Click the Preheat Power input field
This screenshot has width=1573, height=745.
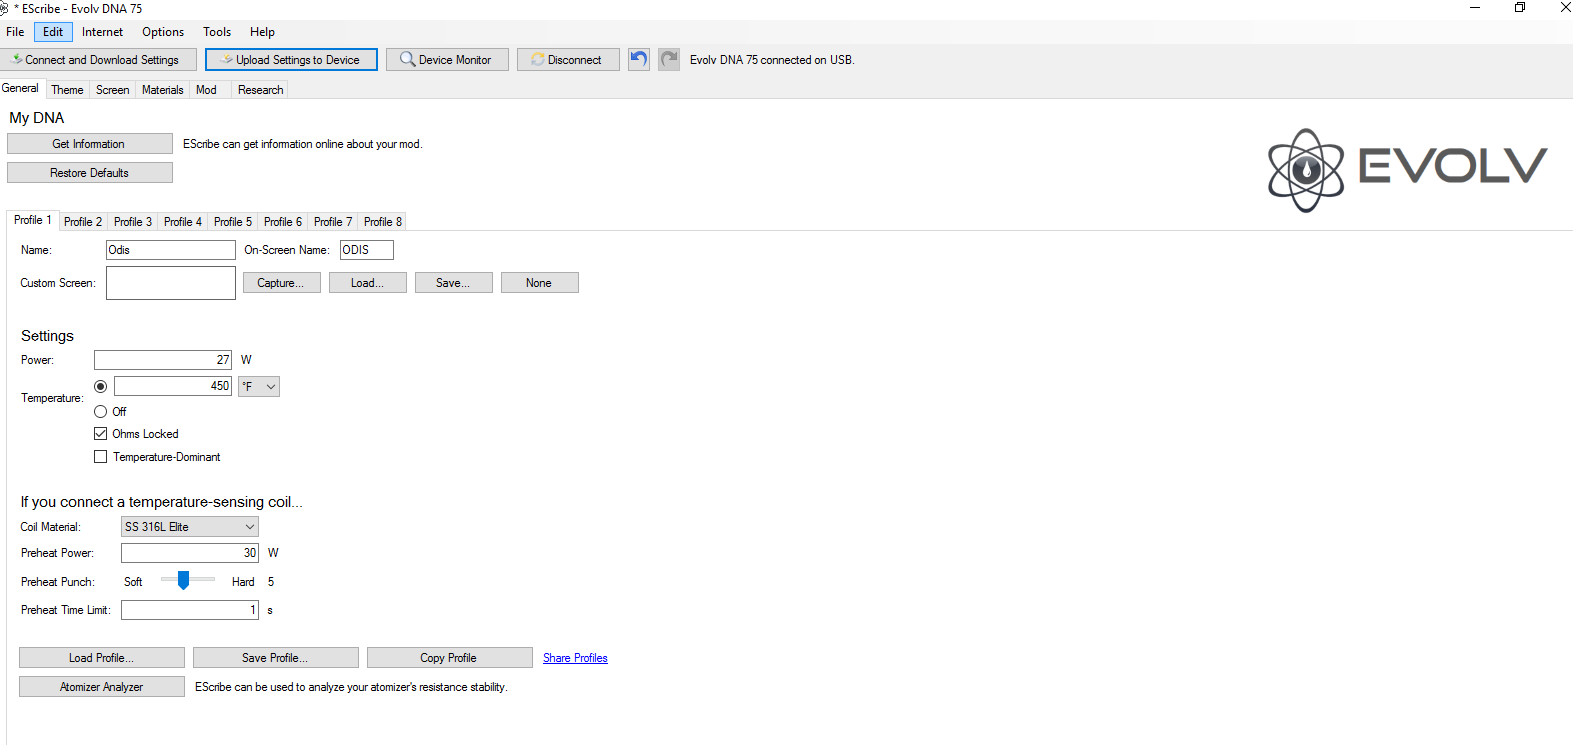(x=190, y=553)
